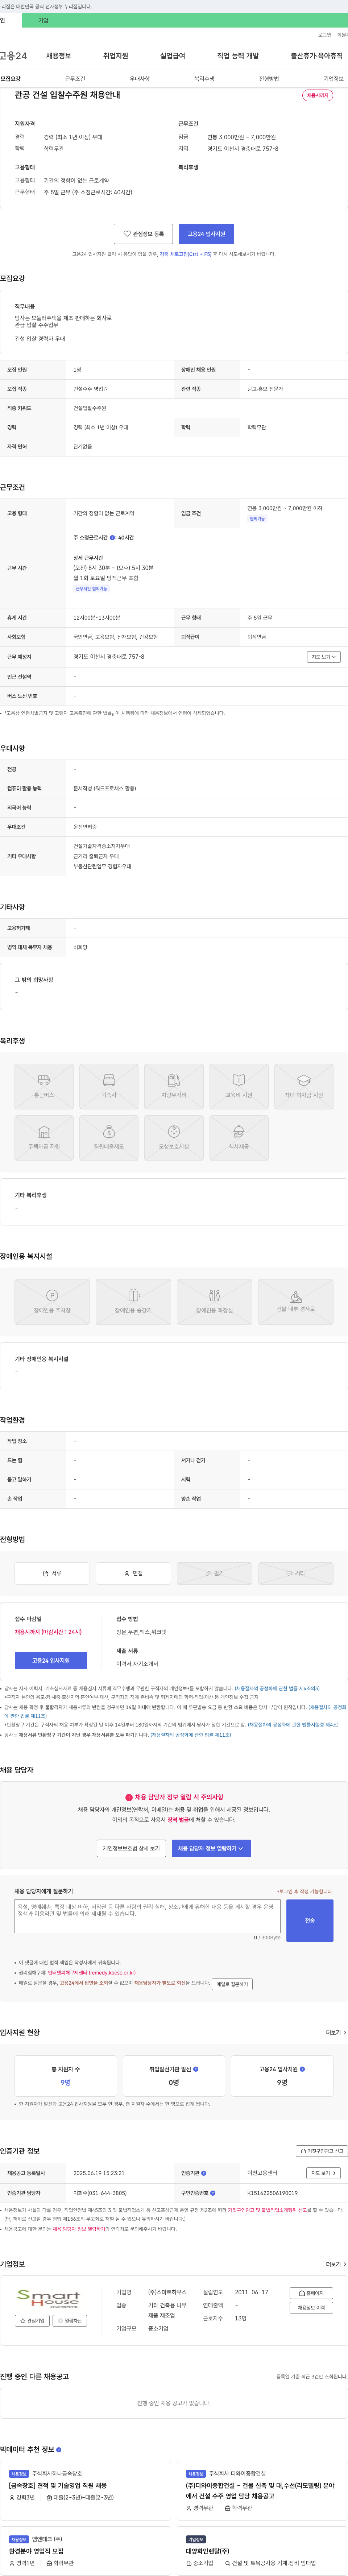348x2576 pixels.
Task: Focus the 채용 담당자에게 질문하기 text box
Action: click(x=148, y=1916)
